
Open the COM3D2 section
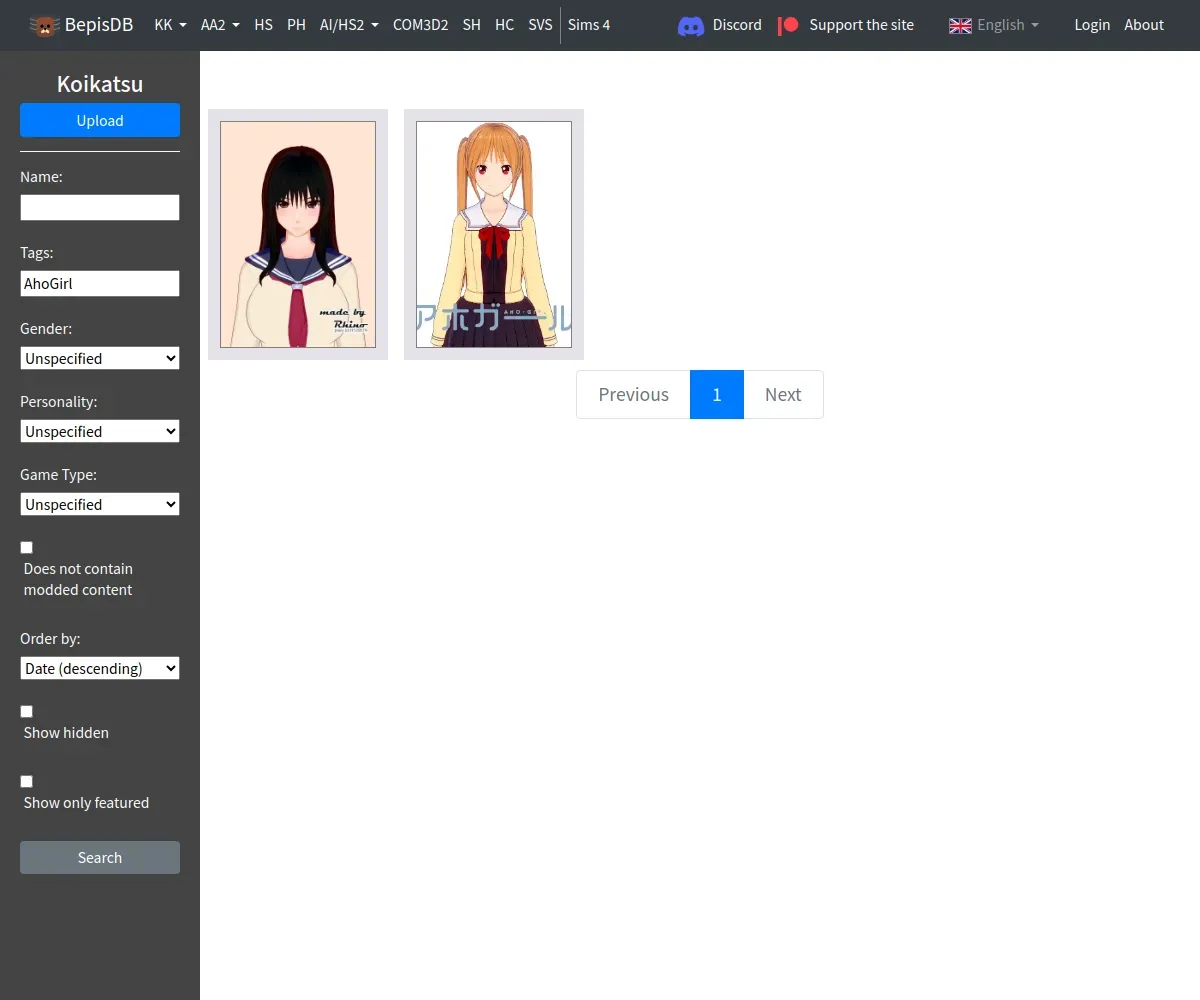click(x=420, y=25)
